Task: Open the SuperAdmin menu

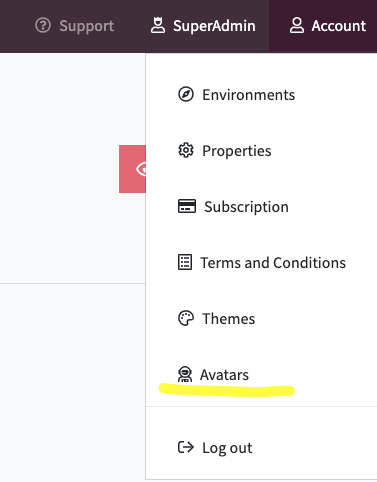Action: coord(203,26)
